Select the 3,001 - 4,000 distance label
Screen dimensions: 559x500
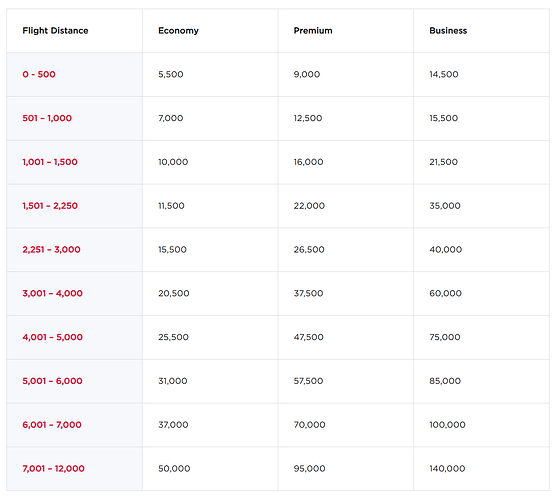click(52, 294)
